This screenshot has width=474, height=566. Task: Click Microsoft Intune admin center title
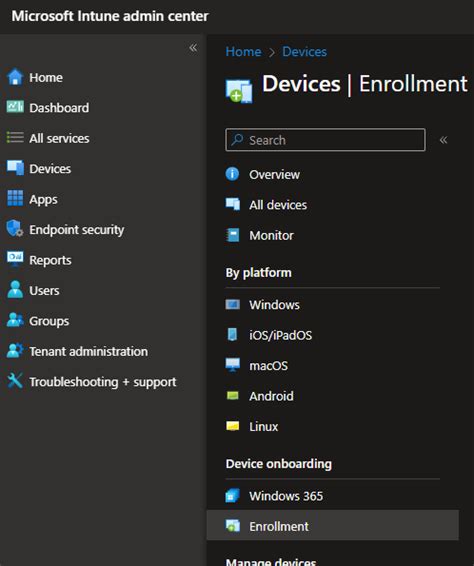[110, 16]
